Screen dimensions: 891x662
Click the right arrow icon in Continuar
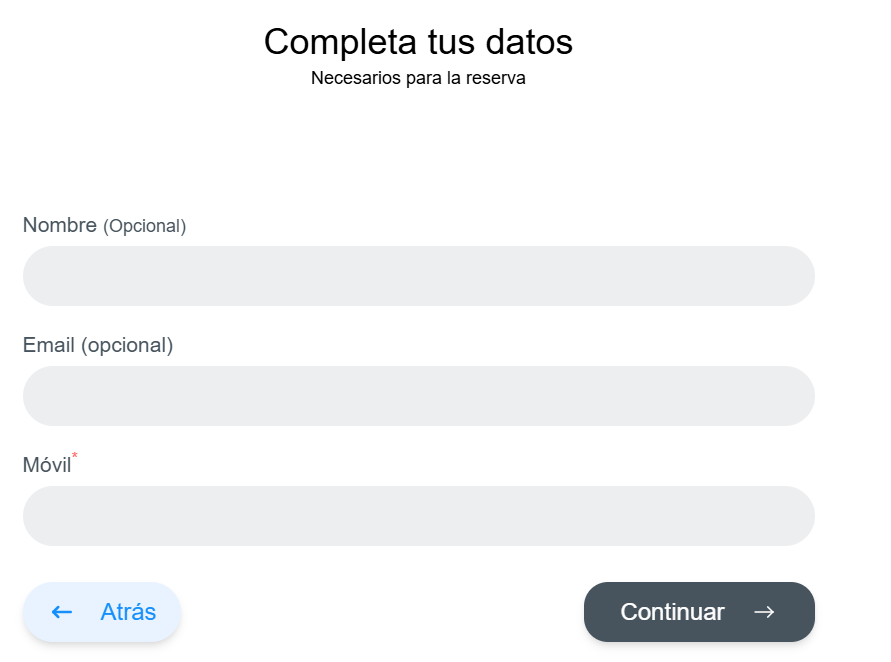(764, 612)
